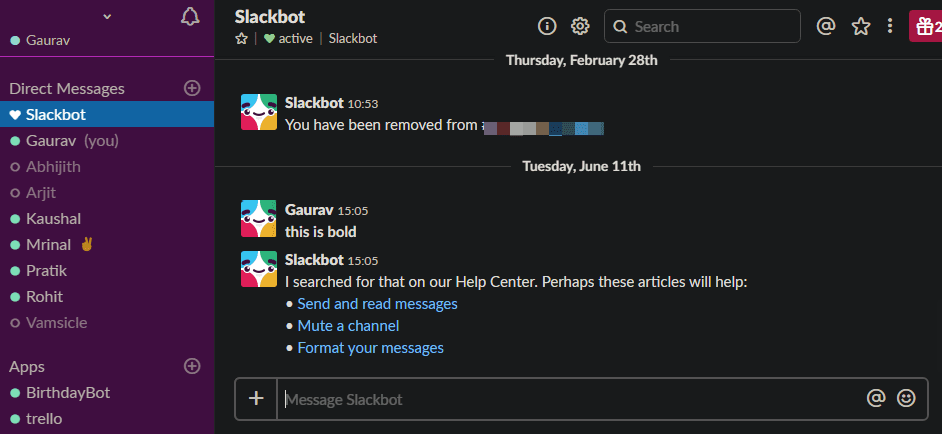This screenshot has height=434, width=942.
Task: Click Gaurav sender name at 15:05
Action: 309,210
